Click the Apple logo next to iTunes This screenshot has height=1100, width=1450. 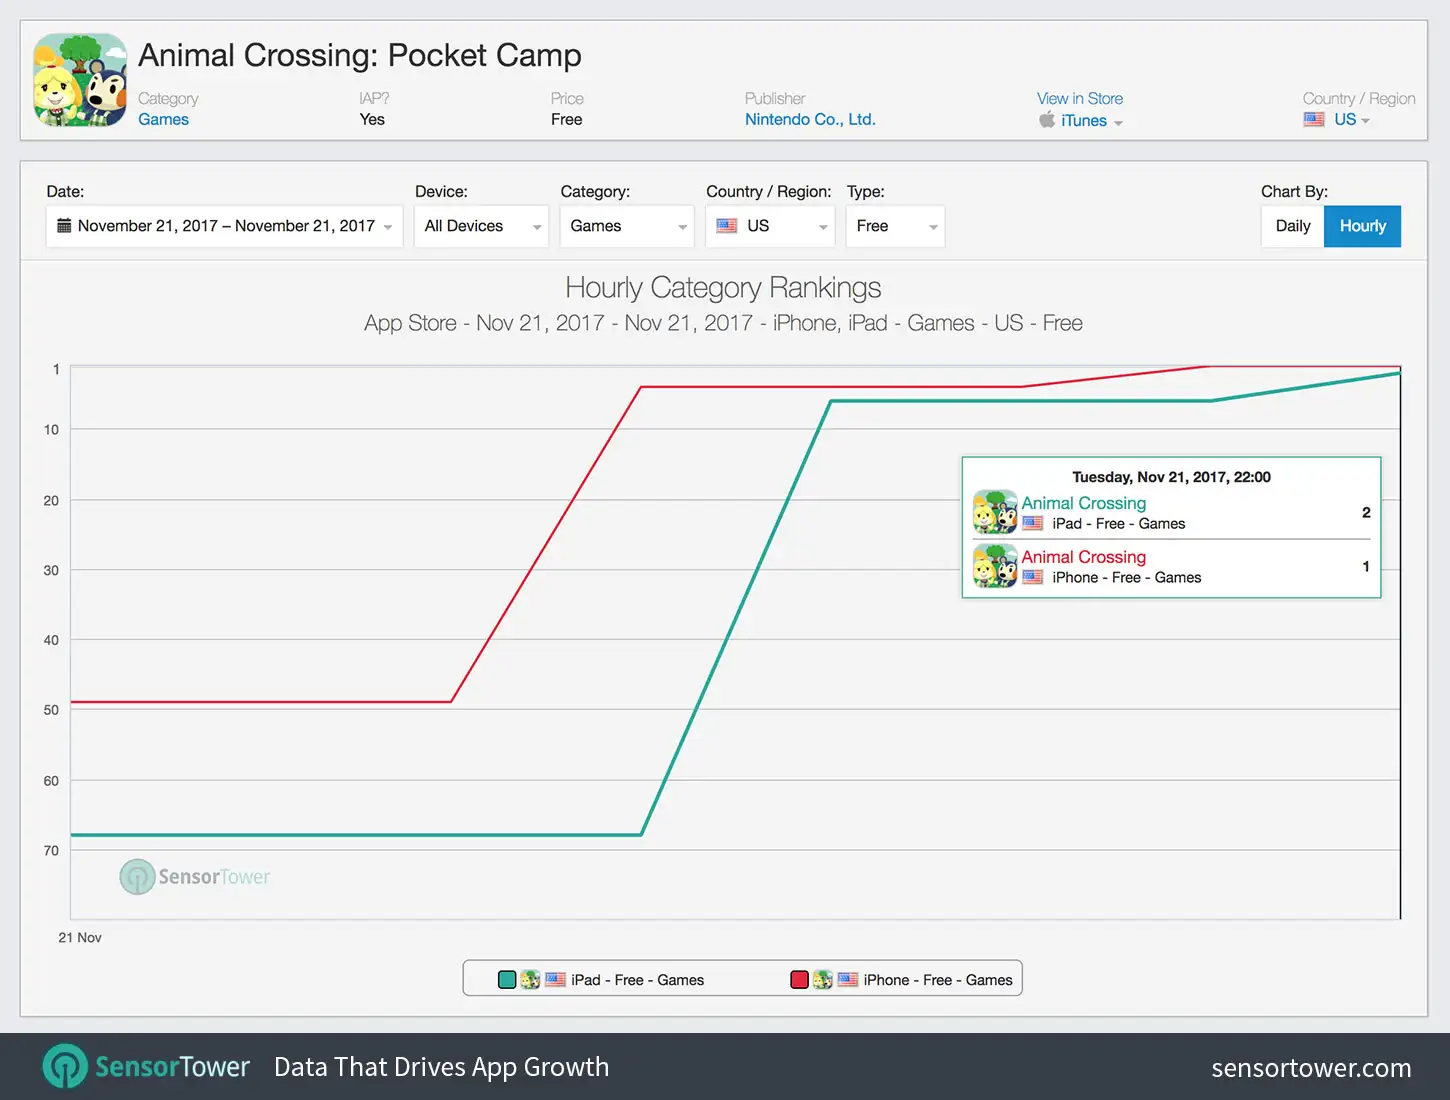point(1047,120)
